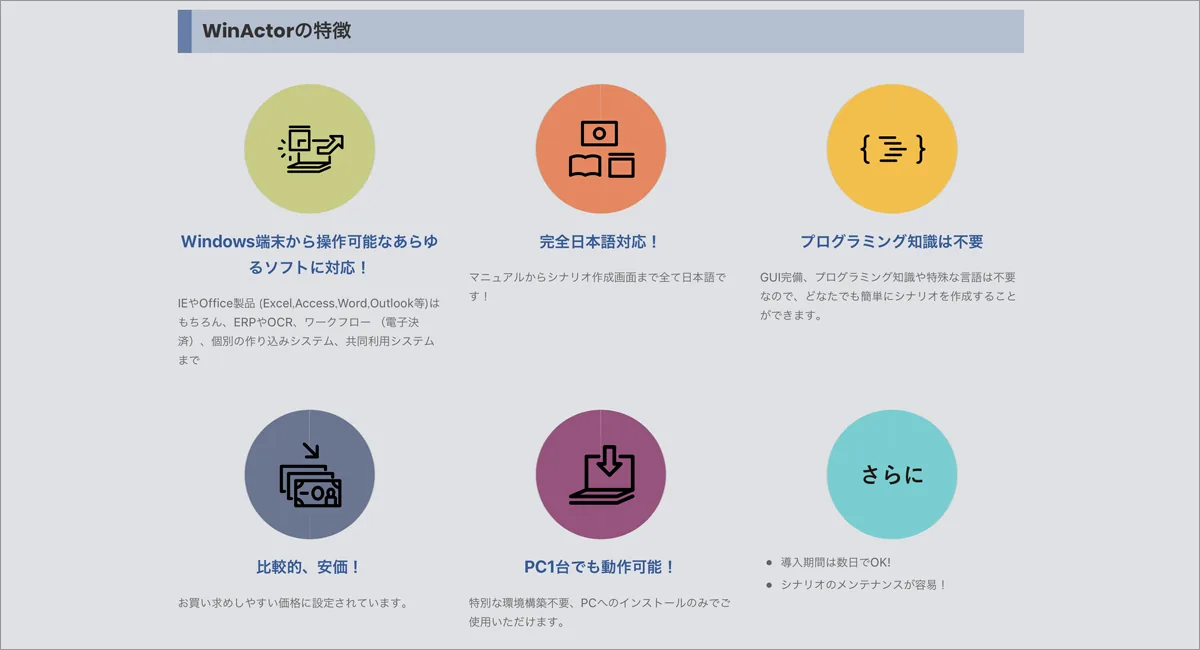This screenshot has width=1200, height=650.
Task: Click text お買い求めしやすい価格に設定されています。
Action: [x=293, y=603]
